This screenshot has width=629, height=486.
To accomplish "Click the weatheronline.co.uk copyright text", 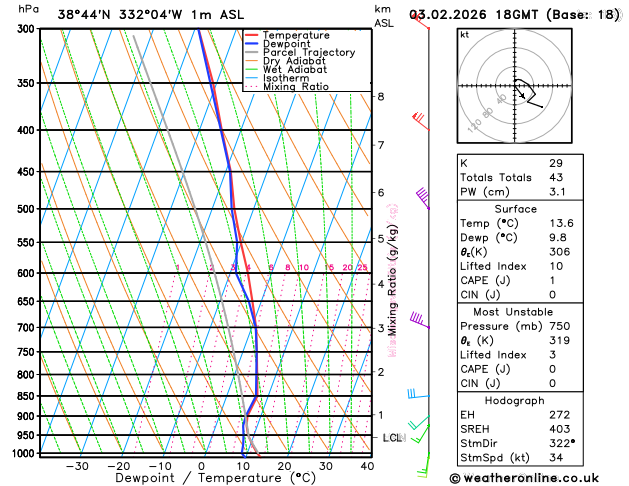I will (x=524, y=478).
